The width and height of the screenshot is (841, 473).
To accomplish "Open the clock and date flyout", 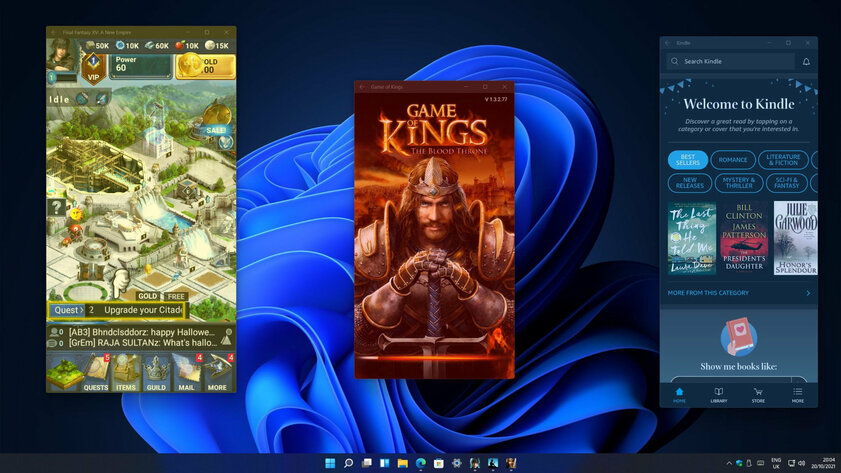I will 823,463.
